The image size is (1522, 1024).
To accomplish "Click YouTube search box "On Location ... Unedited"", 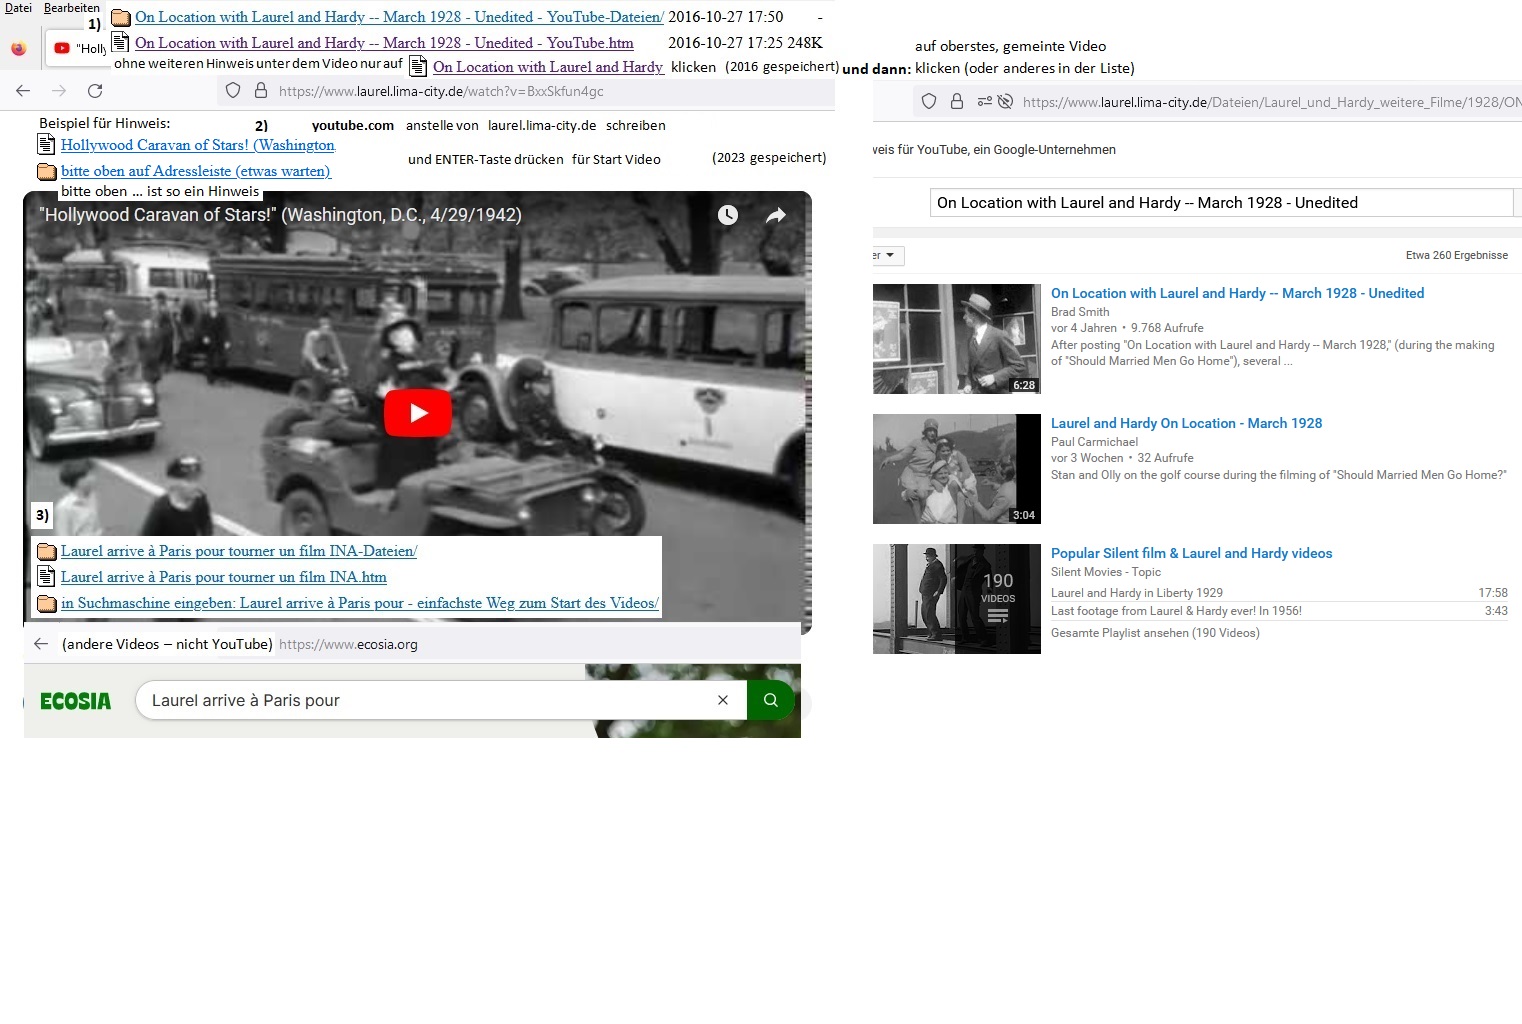I will pyautogui.click(x=1221, y=202).
